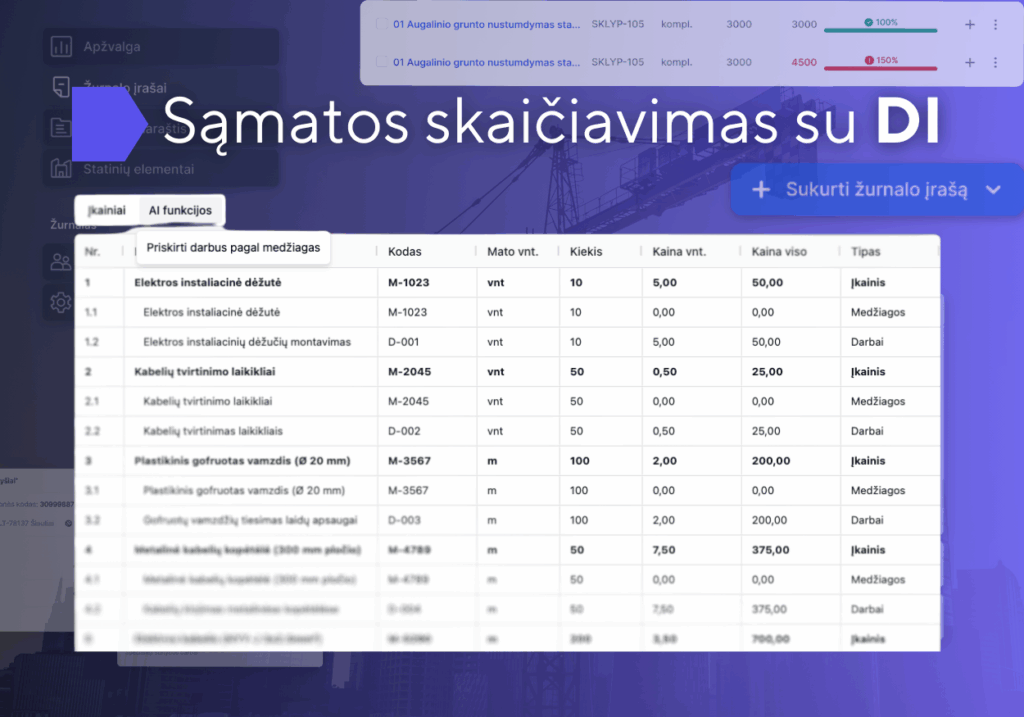Open three-dot menu in the 100% row

995,24
